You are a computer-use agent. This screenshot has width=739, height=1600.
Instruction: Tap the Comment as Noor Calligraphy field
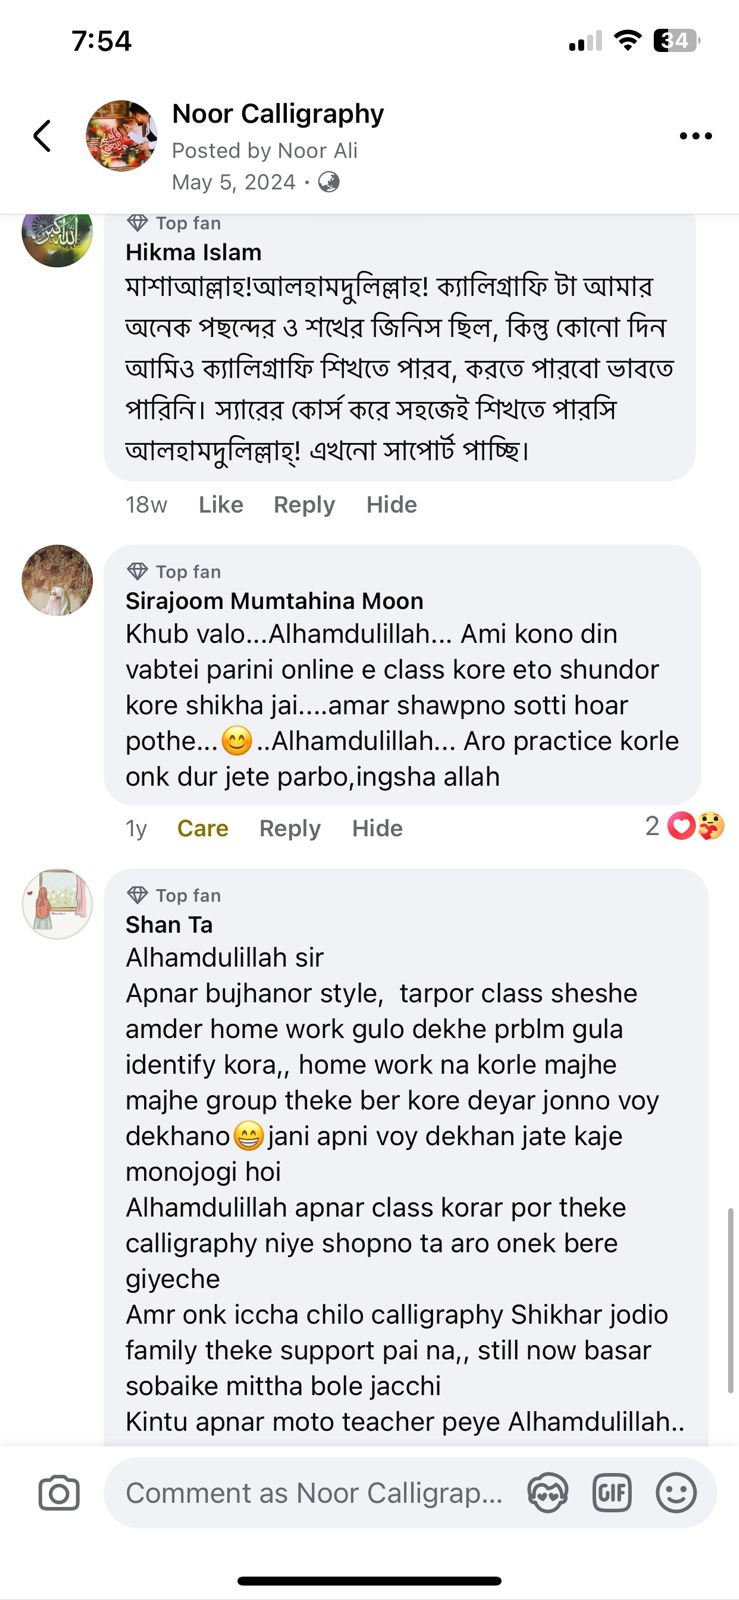(x=313, y=1493)
